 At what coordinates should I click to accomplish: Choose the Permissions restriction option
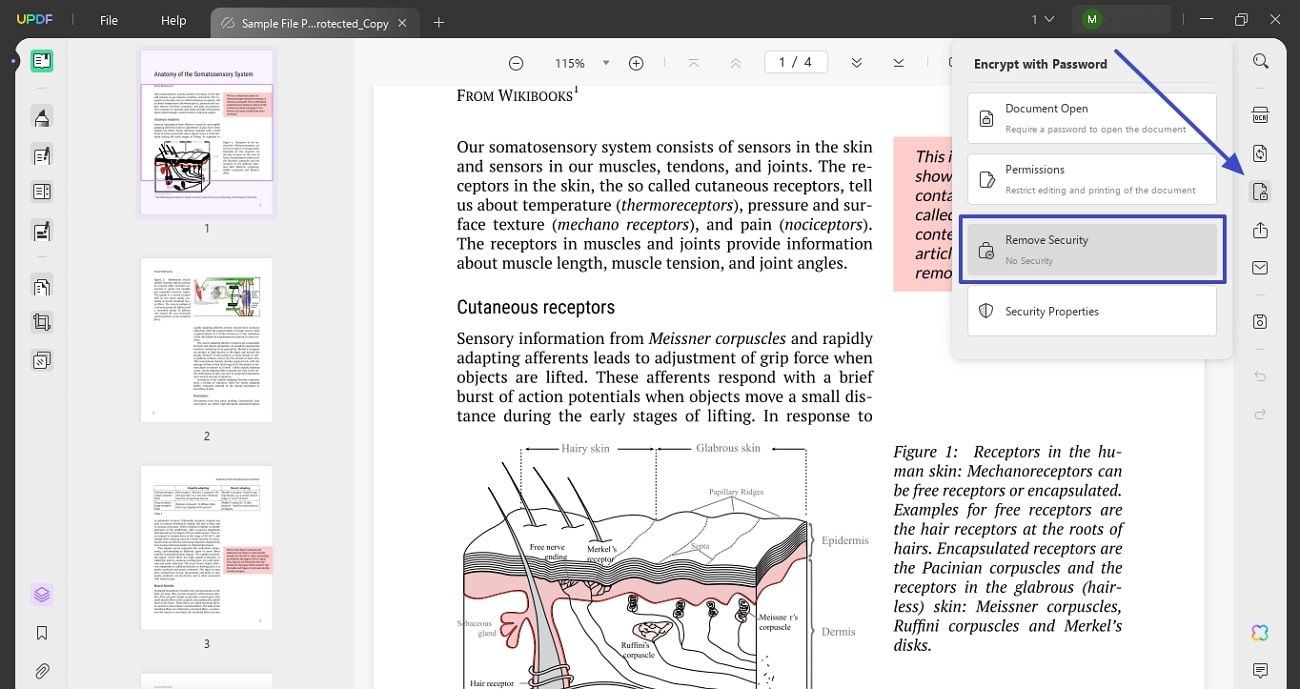point(1091,179)
